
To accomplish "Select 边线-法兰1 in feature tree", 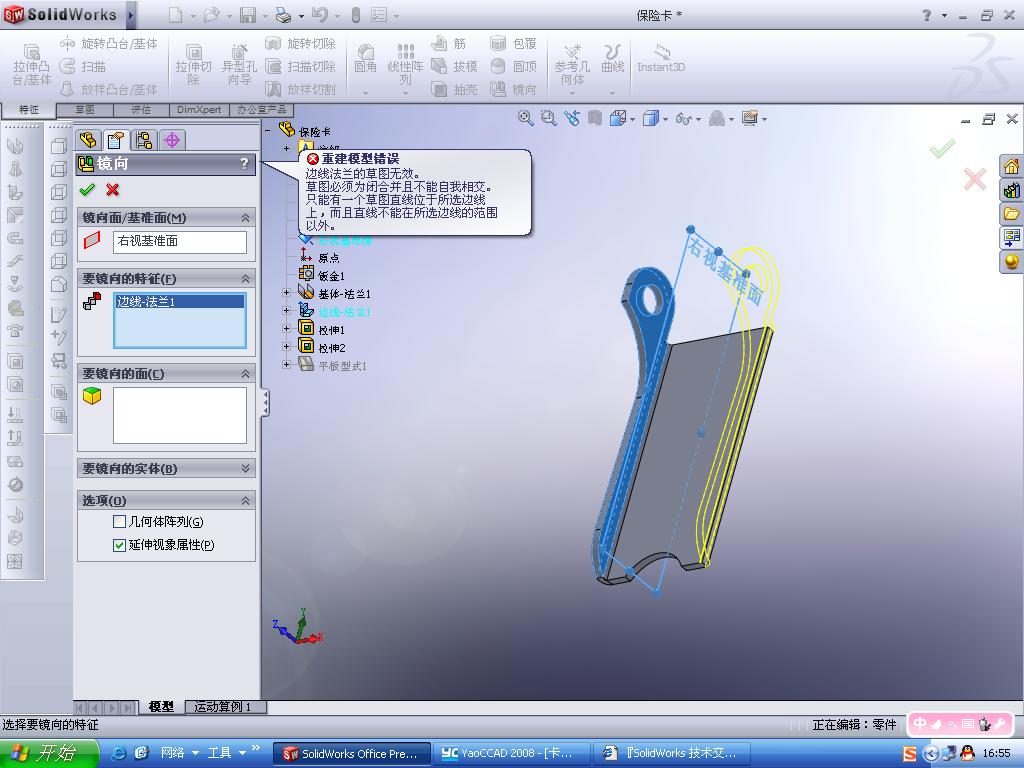I will coord(344,312).
